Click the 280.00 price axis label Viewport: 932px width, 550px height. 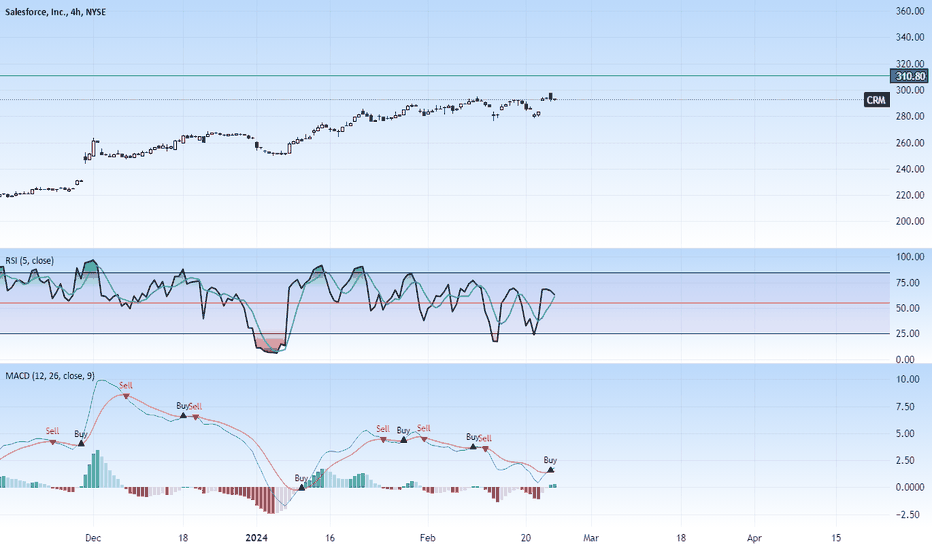coord(910,116)
